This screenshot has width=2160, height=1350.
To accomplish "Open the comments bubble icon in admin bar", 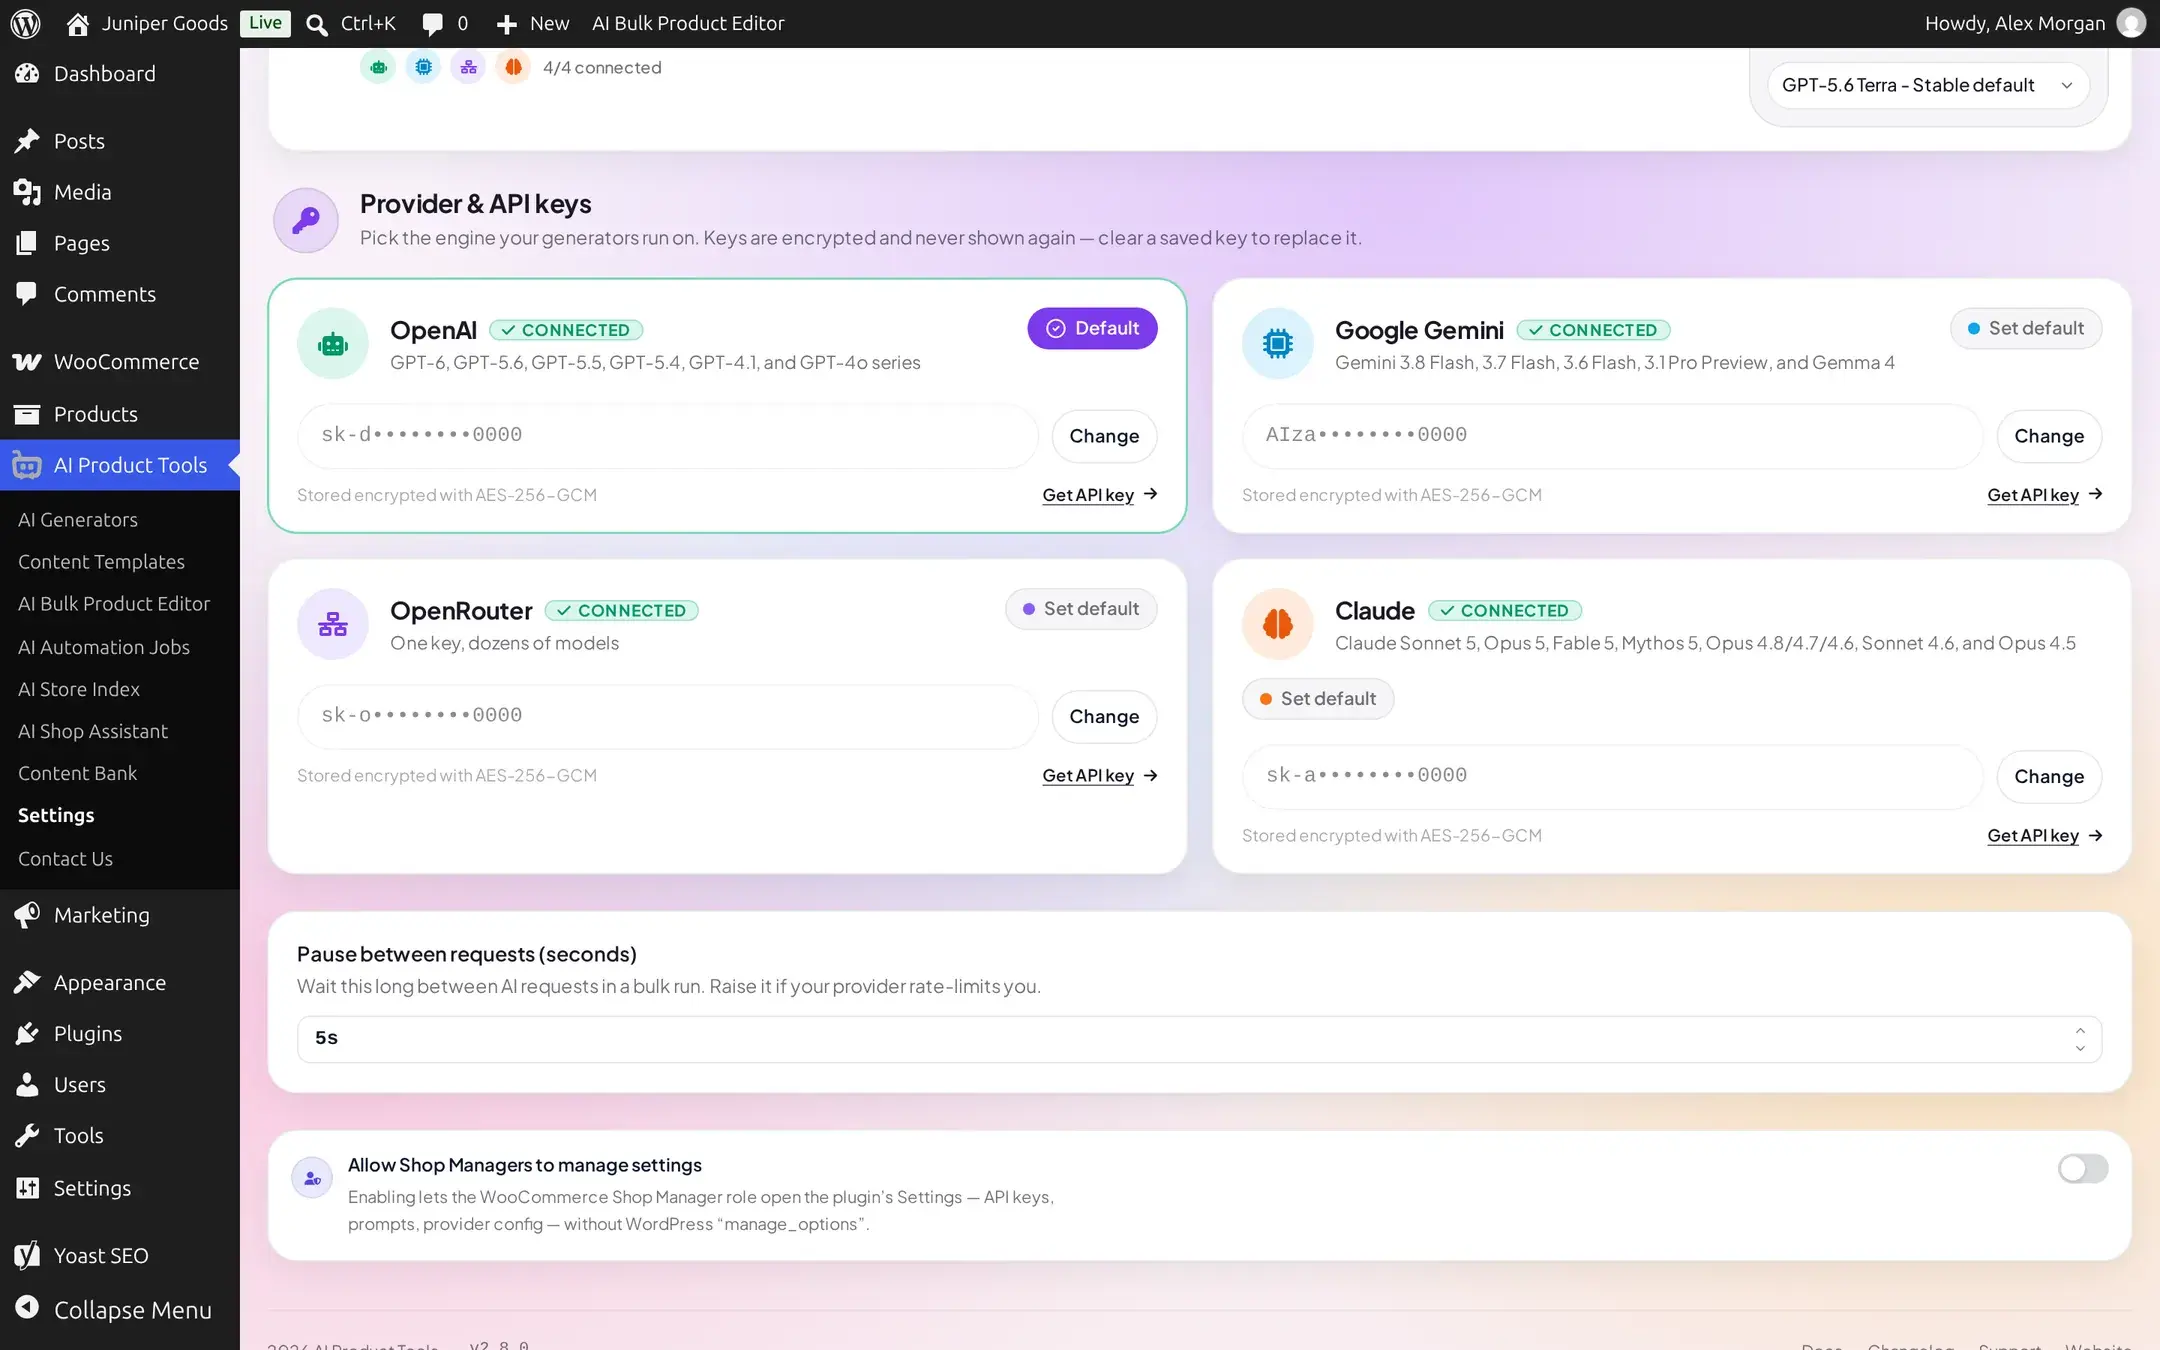I will [432, 24].
